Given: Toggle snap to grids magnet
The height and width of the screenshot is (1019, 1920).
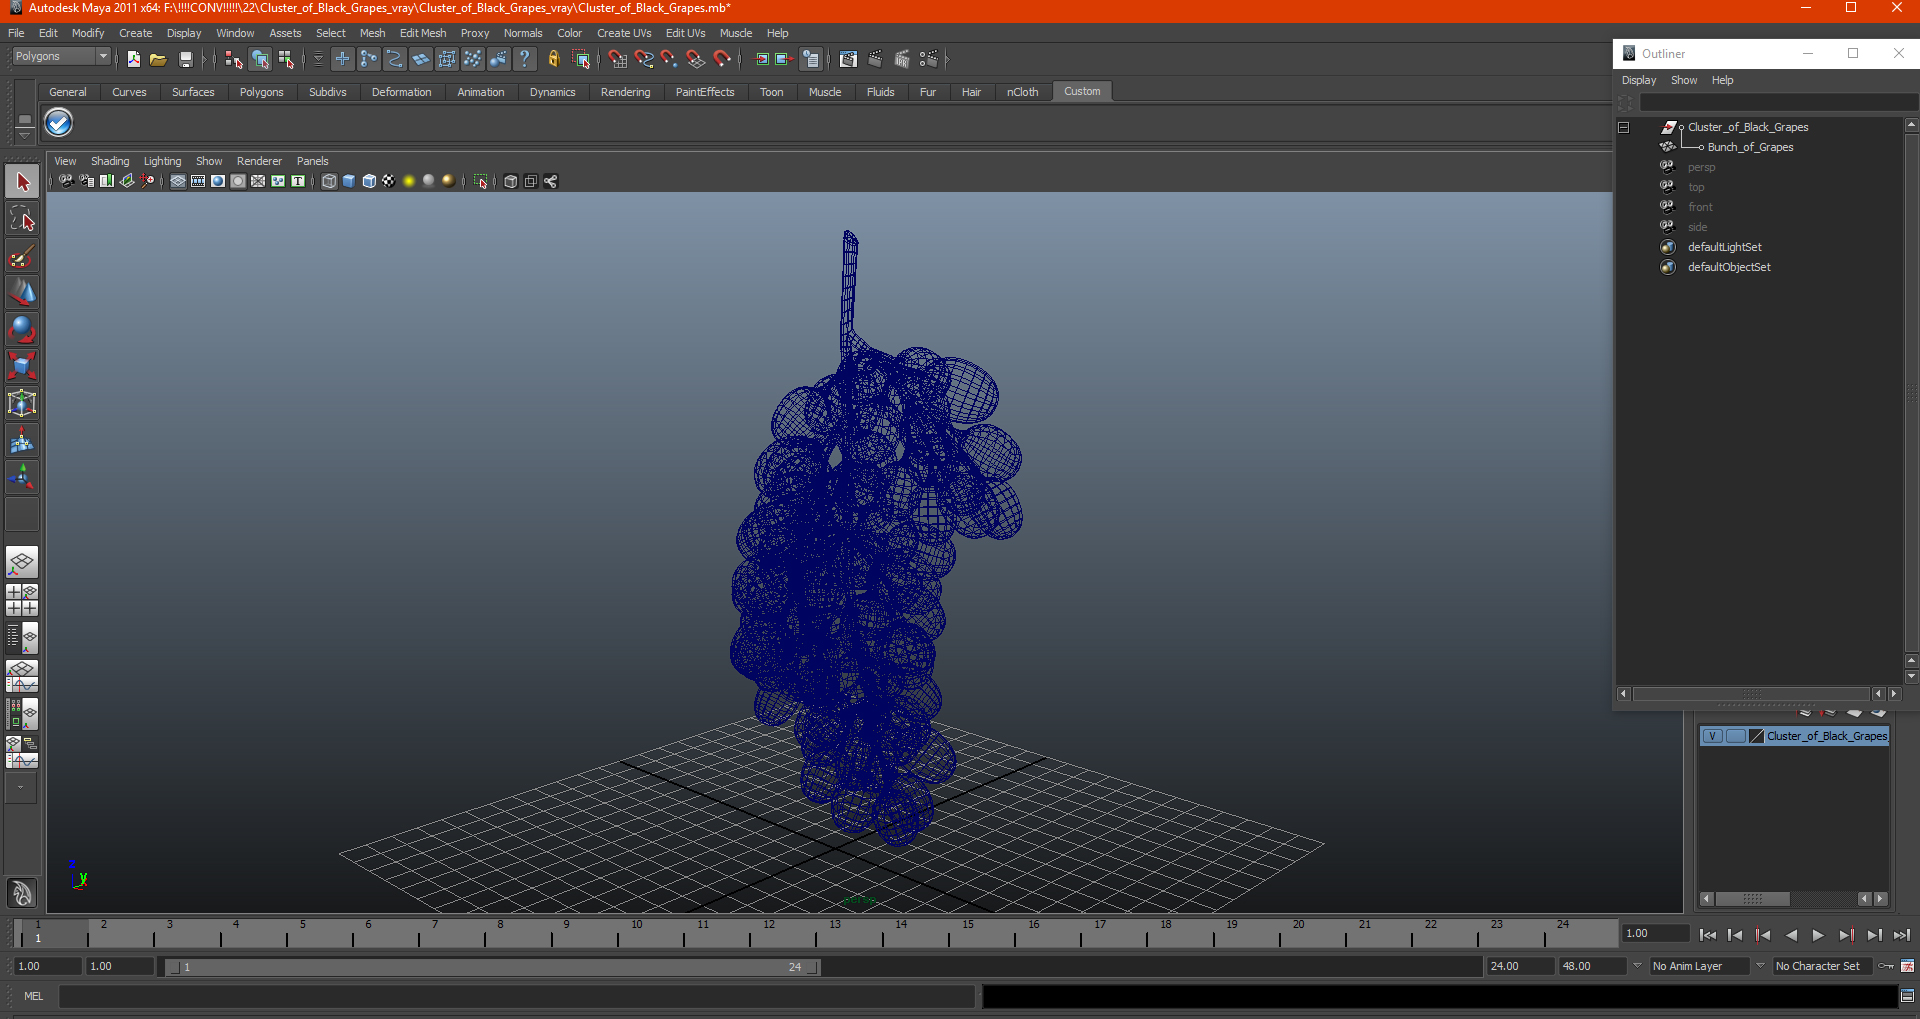Looking at the screenshot, I should click(617, 60).
